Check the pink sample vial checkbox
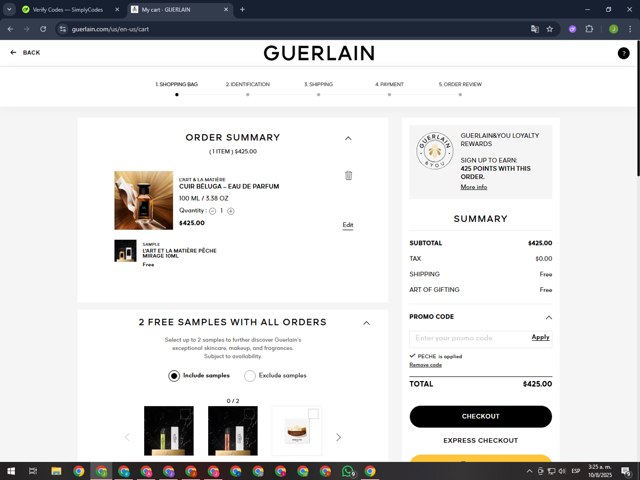This screenshot has width=640, height=480. tap(249, 414)
